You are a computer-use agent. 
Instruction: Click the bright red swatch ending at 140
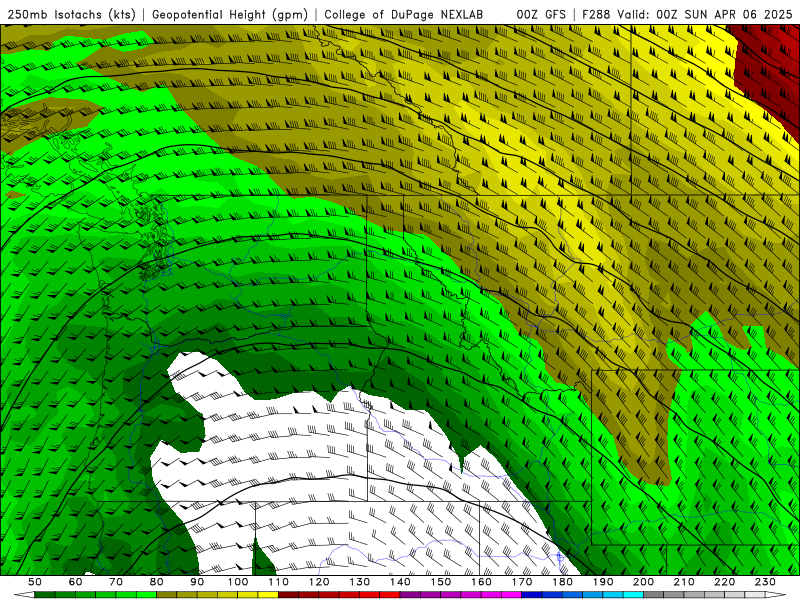click(x=390, y=595)
